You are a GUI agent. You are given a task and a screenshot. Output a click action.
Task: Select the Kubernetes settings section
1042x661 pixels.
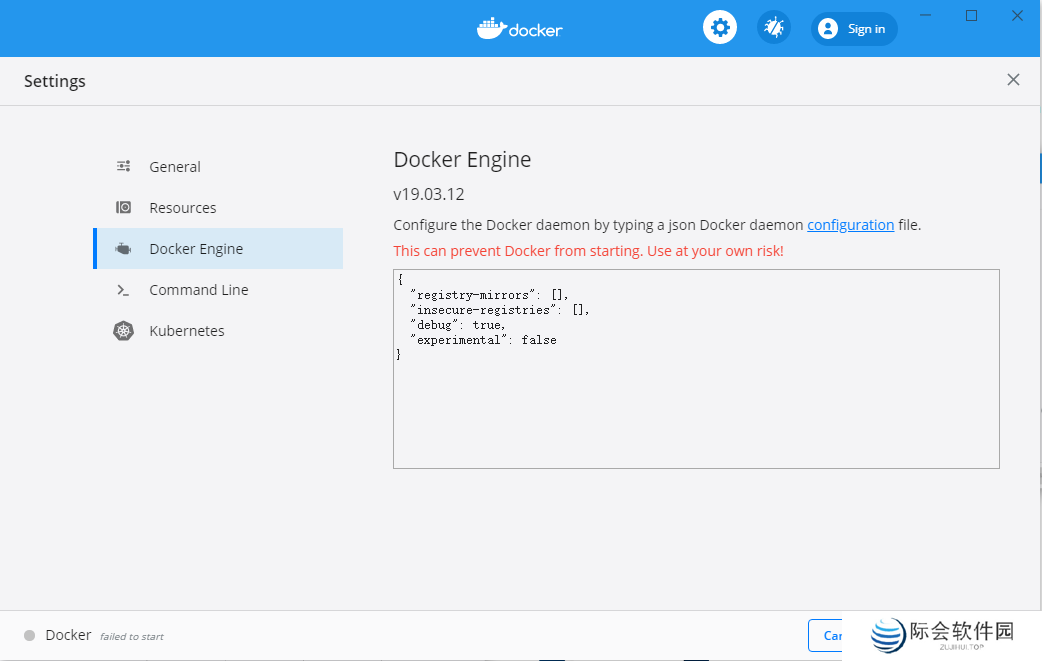(x=187, y=330)
